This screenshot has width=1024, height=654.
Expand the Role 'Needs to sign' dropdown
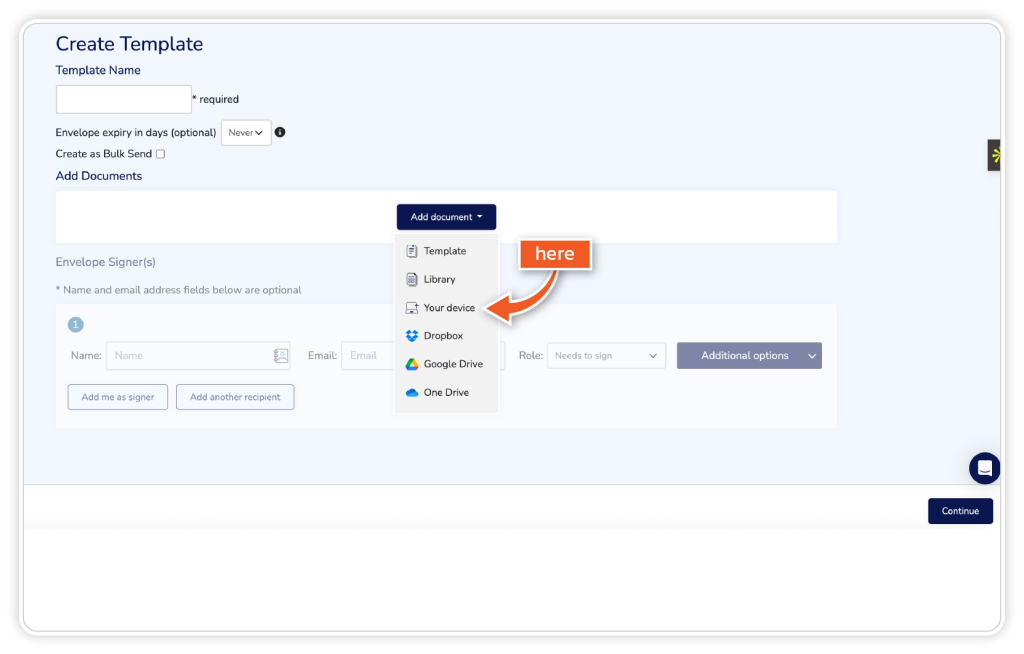pos(606,356)
